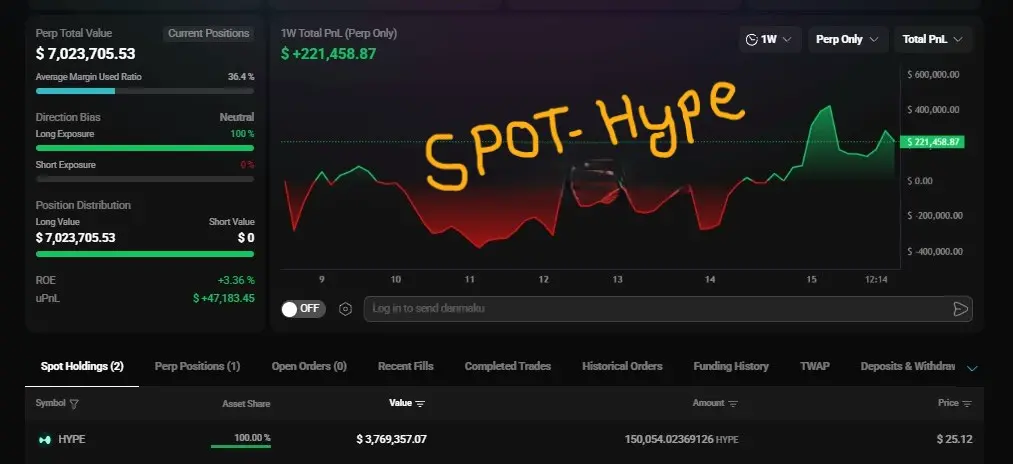
Task: Click the 100.00 % asset share cell
Action: tap(252, 438)
